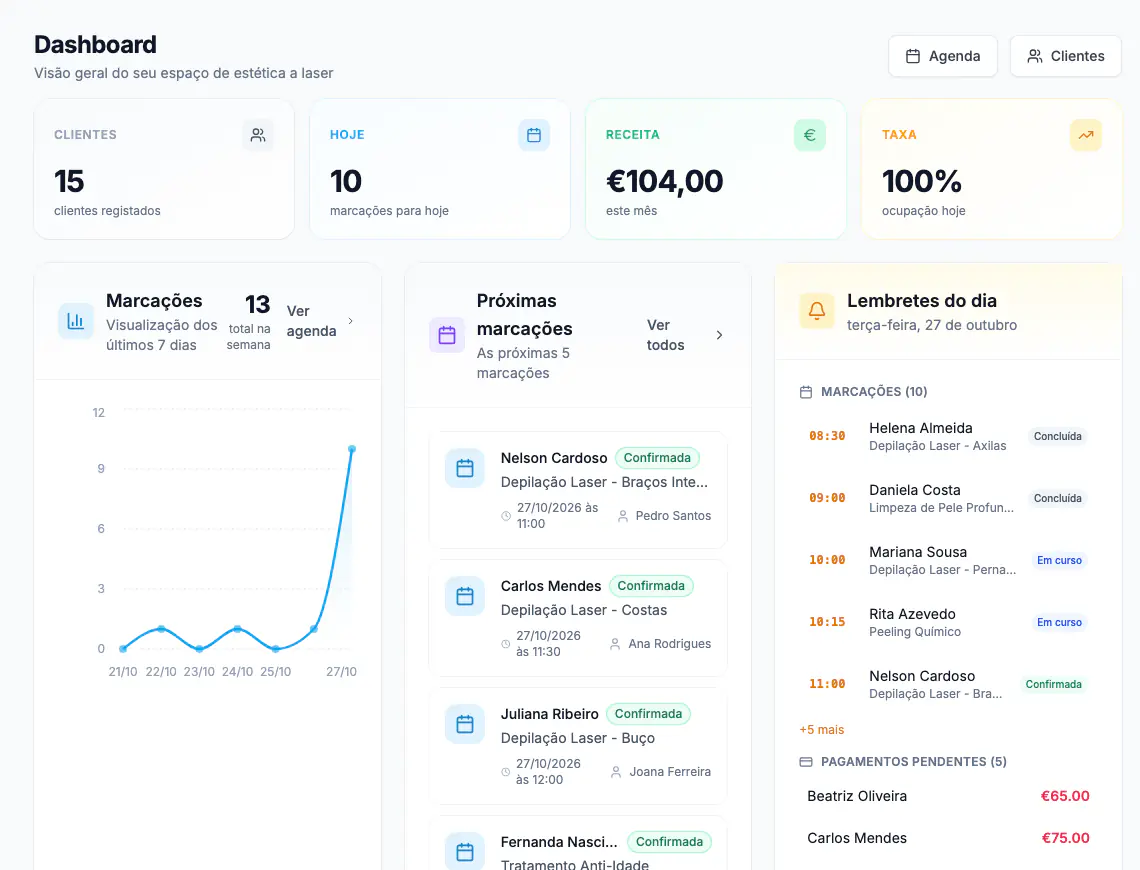The width and height of the screenshot is (1140, 870).
Task: Select Helena Almeida 08:30 reminder
Action: [948, 436]
